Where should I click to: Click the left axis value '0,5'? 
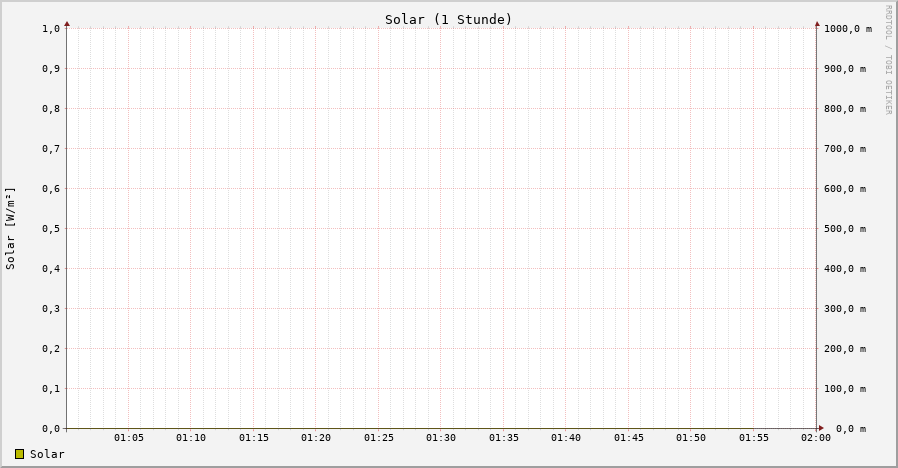(x=51, y=229)
